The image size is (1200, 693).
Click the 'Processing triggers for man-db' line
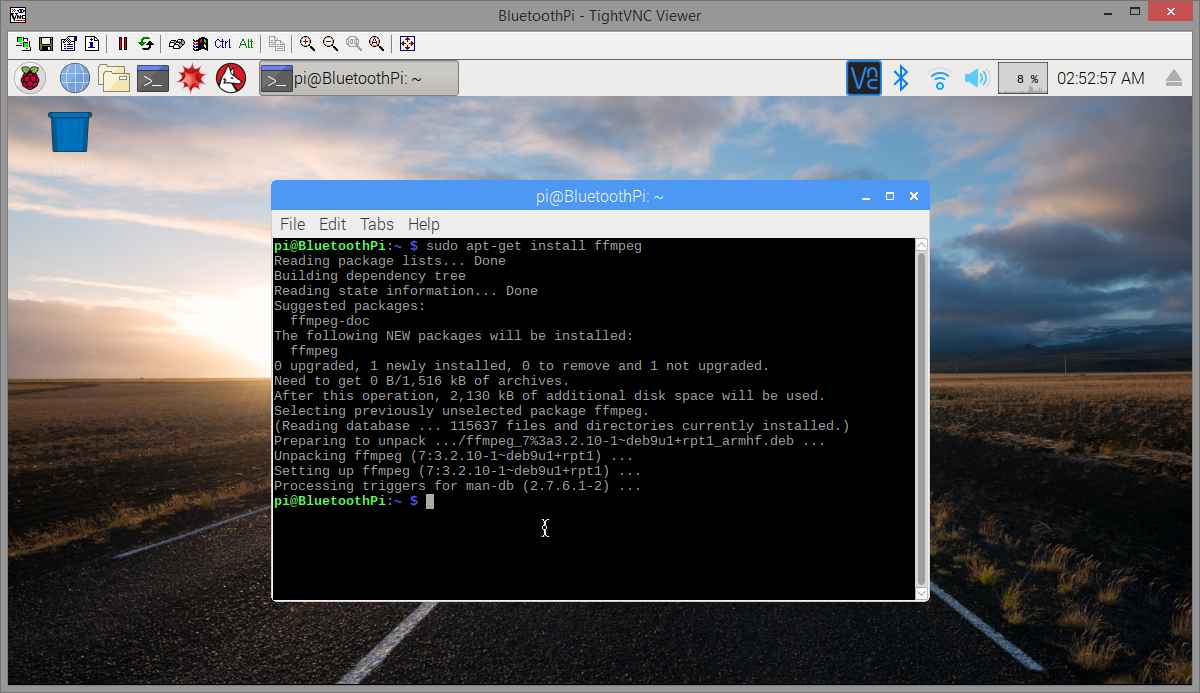coord(458,486)
